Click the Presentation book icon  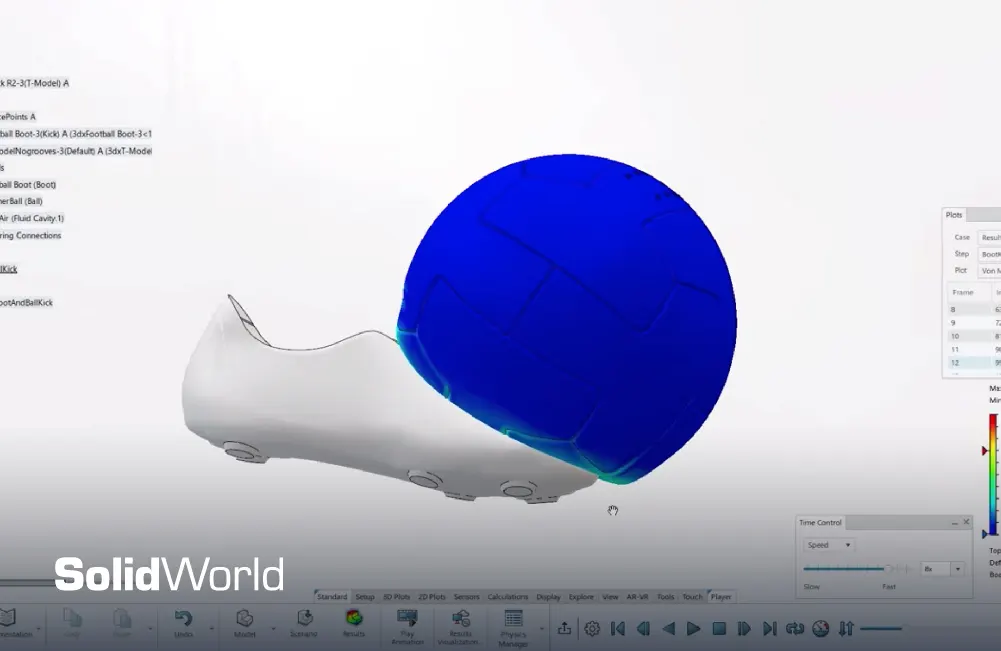(7, 618)
